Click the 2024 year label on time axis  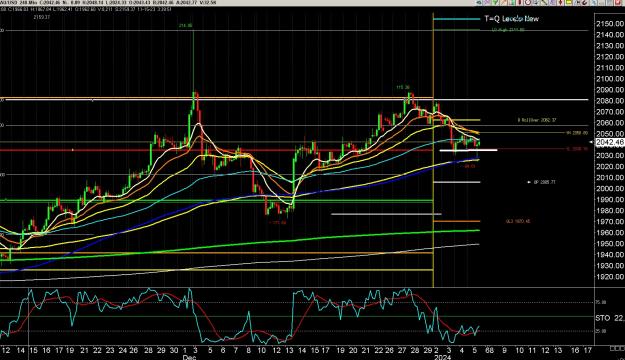point(442,357)
